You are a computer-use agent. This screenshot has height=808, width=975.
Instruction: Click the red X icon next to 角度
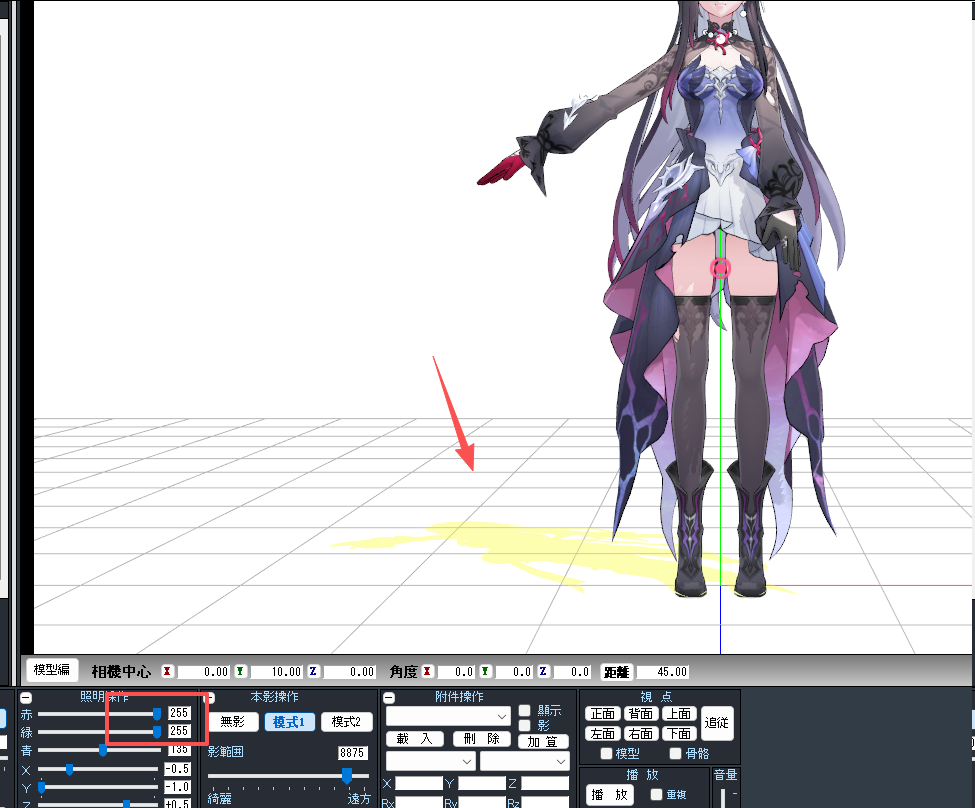(x=427, y=672)
